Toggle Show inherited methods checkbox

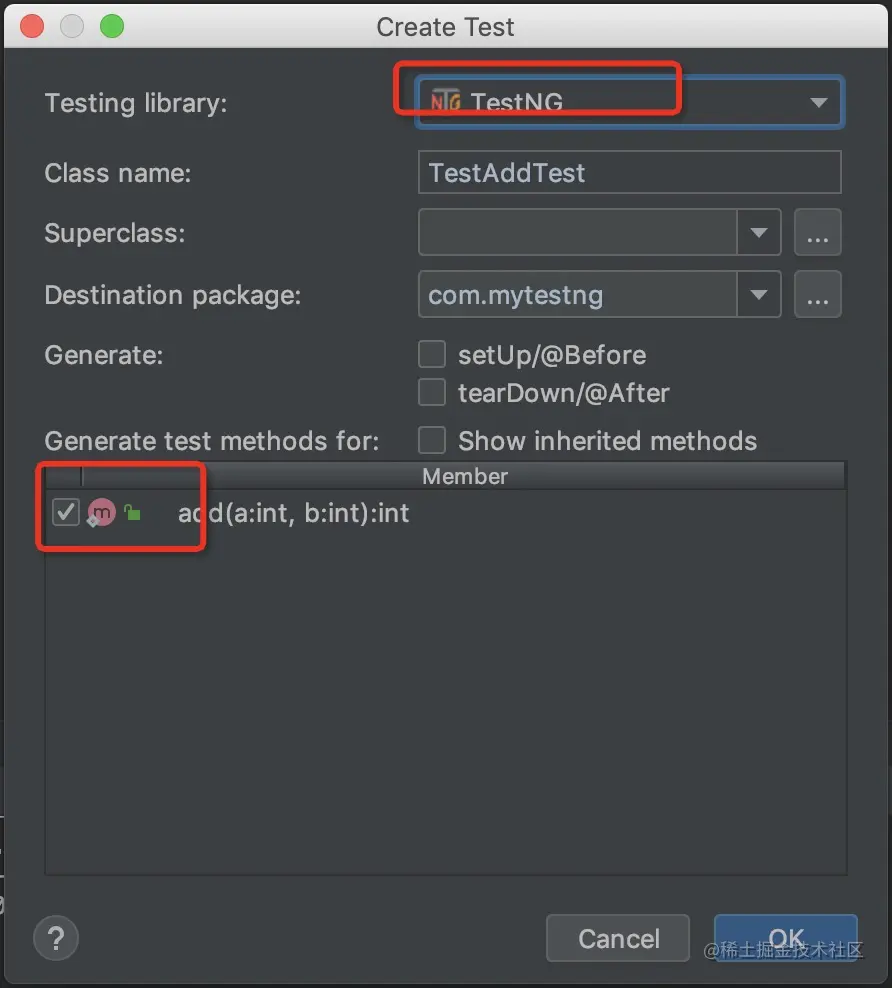432,441
